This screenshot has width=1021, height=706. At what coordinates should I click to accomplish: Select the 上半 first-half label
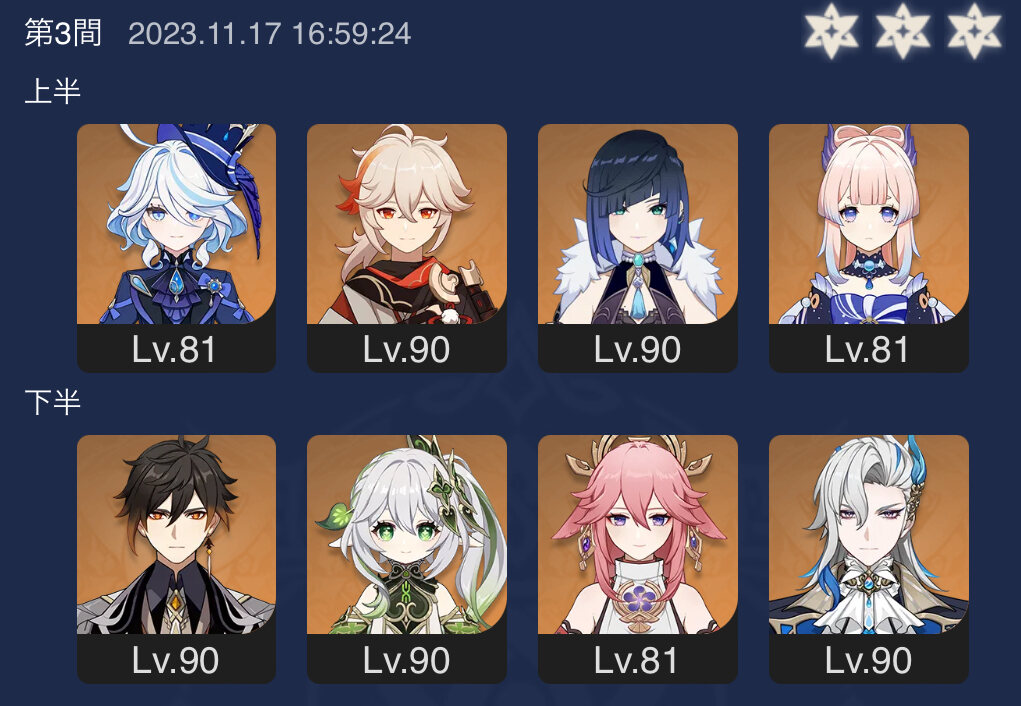tap(53, 91)
